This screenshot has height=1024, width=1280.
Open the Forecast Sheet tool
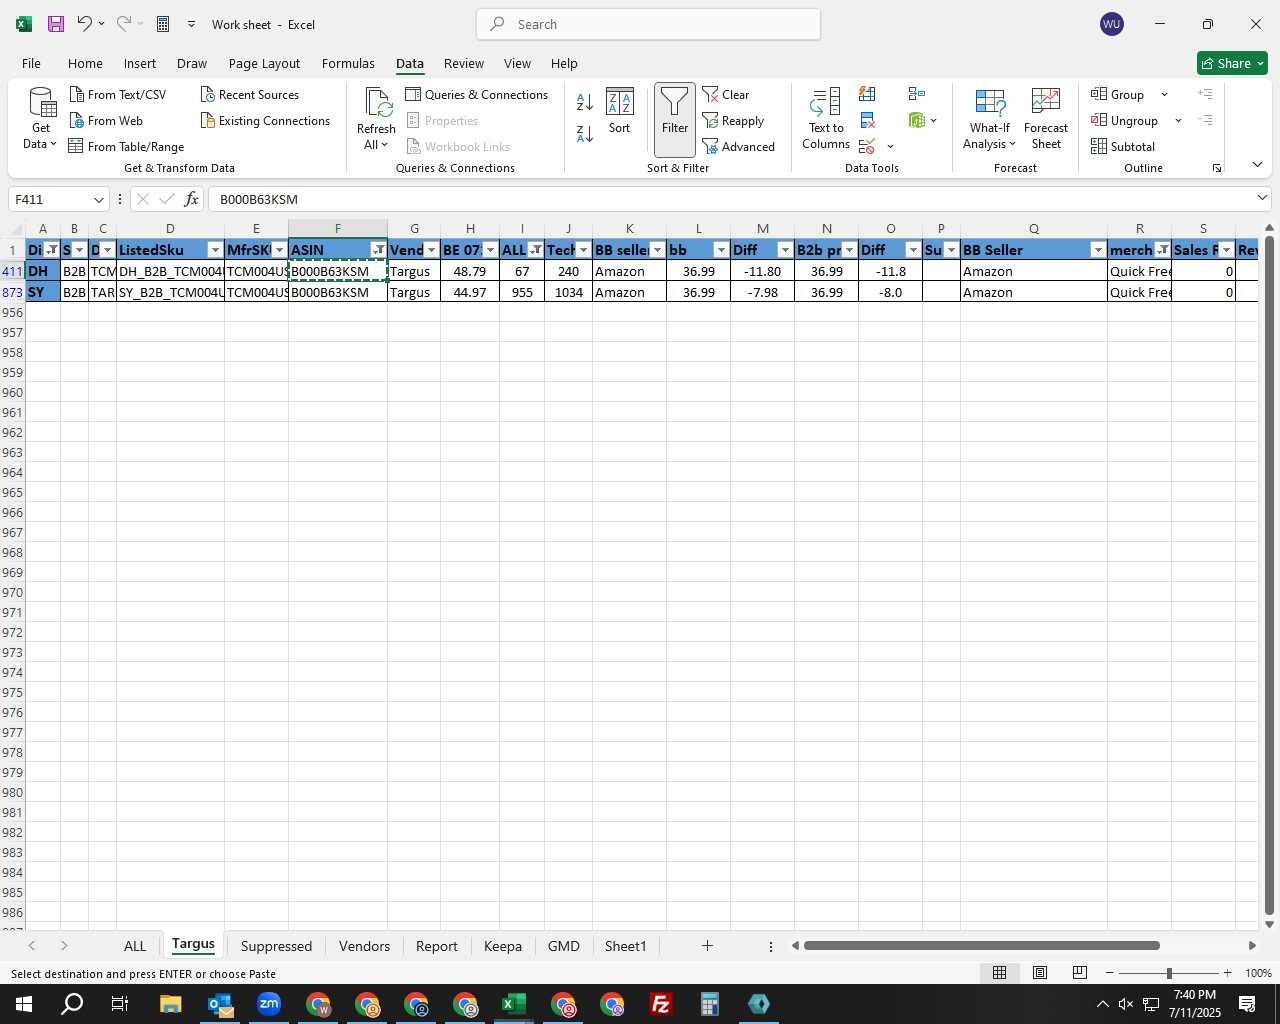click(x=1046, y=119)
